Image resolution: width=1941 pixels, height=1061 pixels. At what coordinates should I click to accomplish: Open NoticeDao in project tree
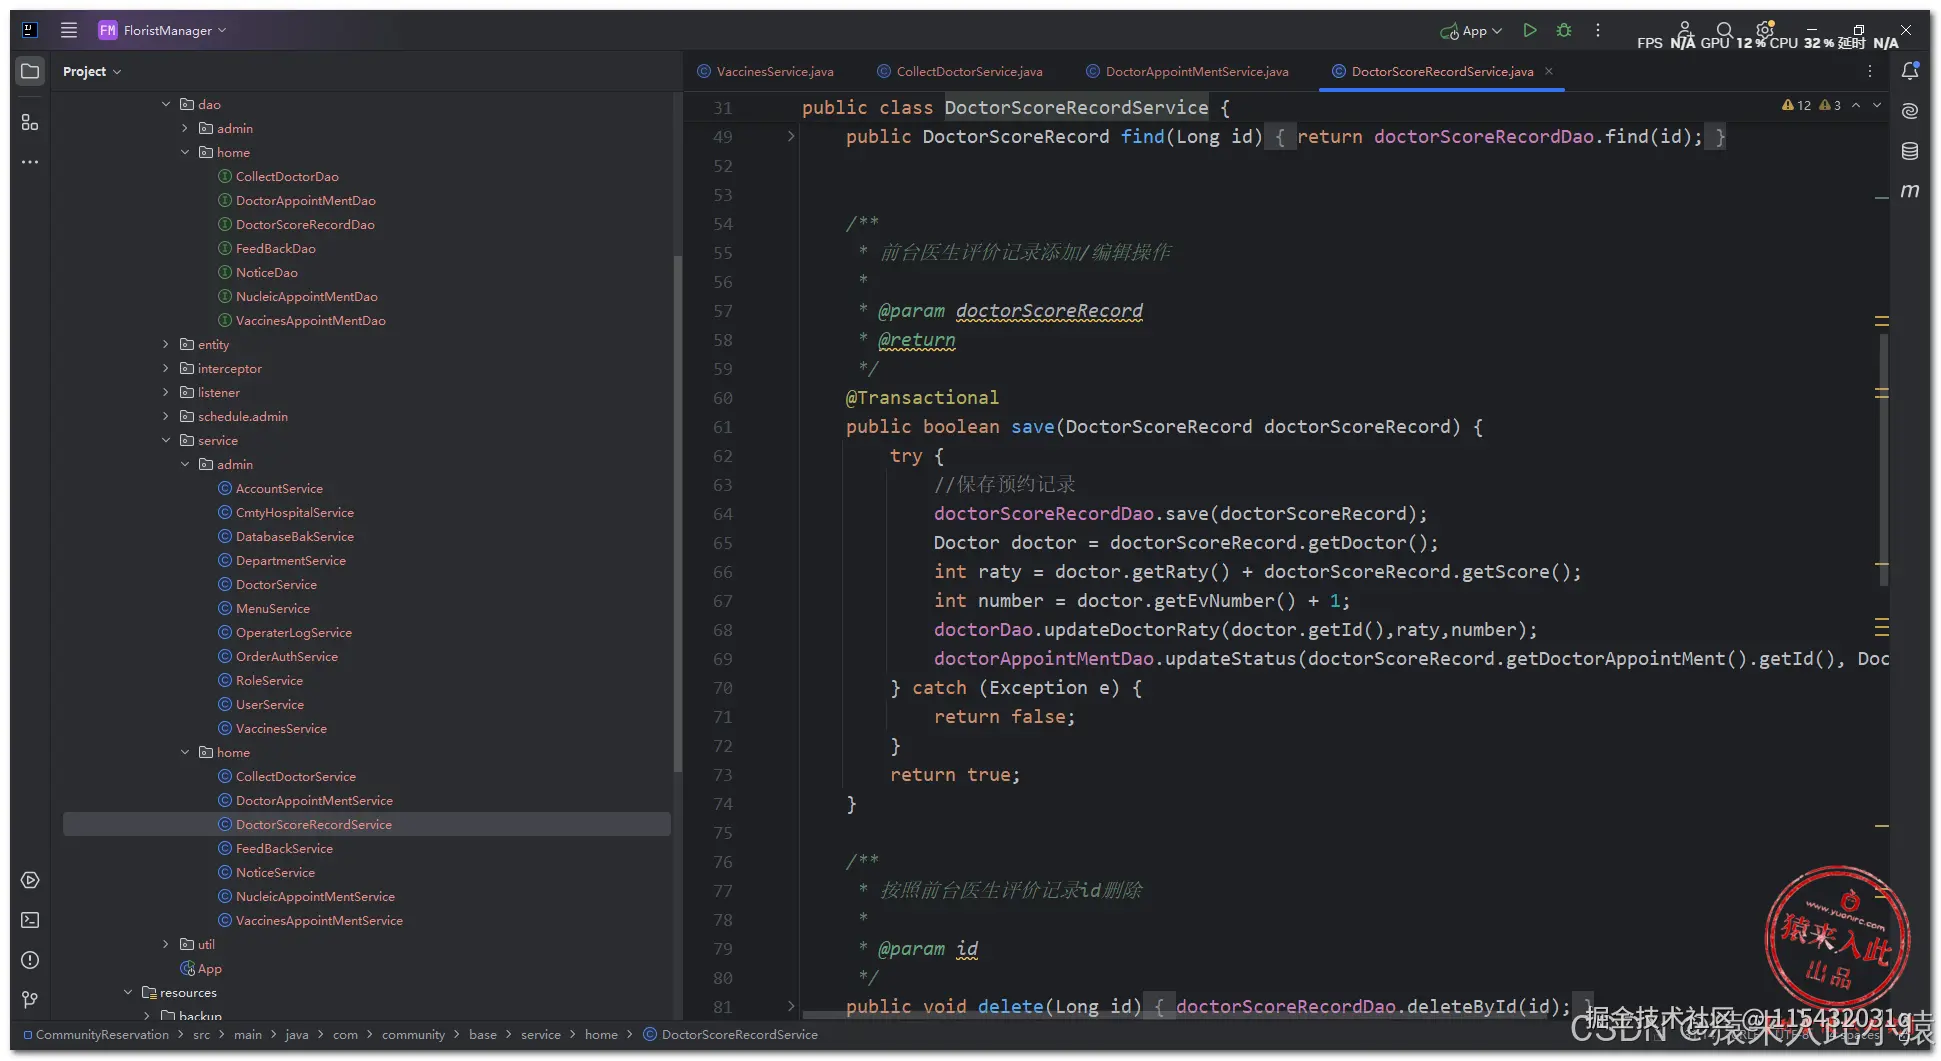[x=266, y=272]
